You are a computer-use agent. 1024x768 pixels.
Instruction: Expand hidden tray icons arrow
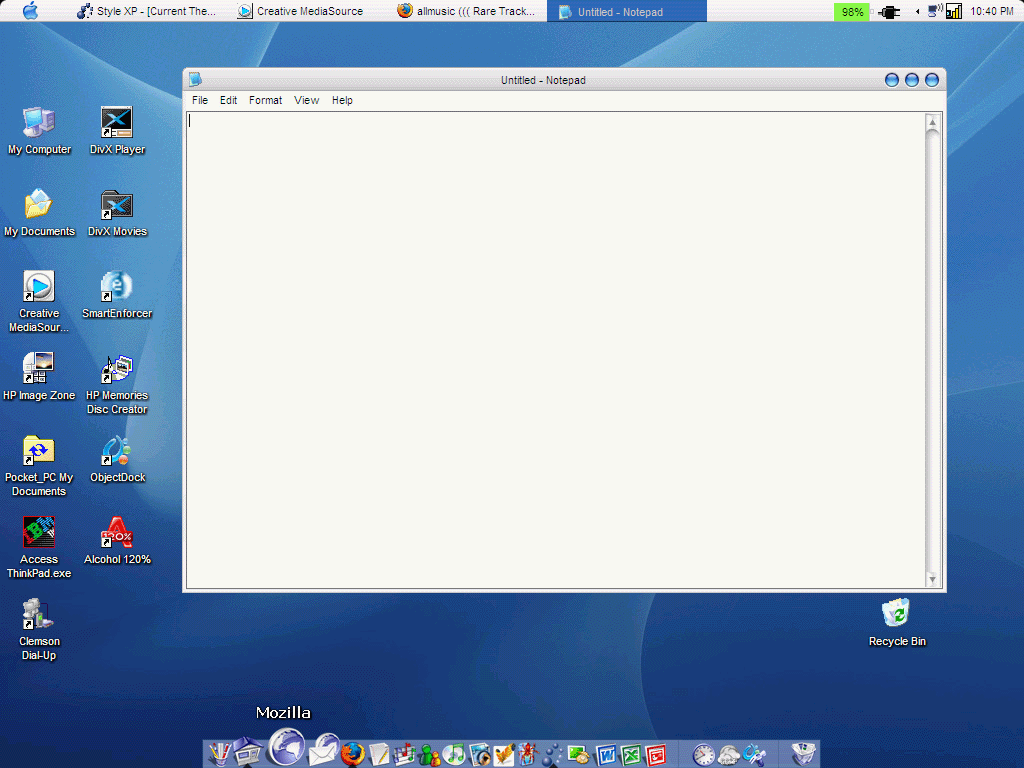[x=918, y=11]
